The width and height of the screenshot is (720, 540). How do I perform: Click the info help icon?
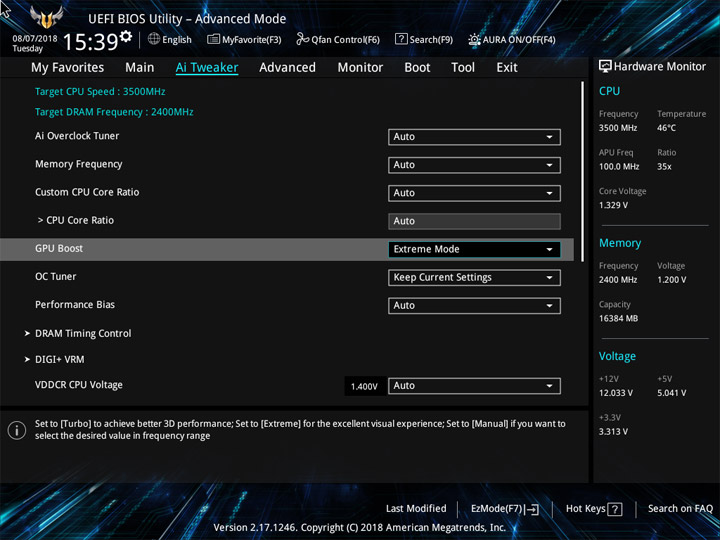click(17, 431)
